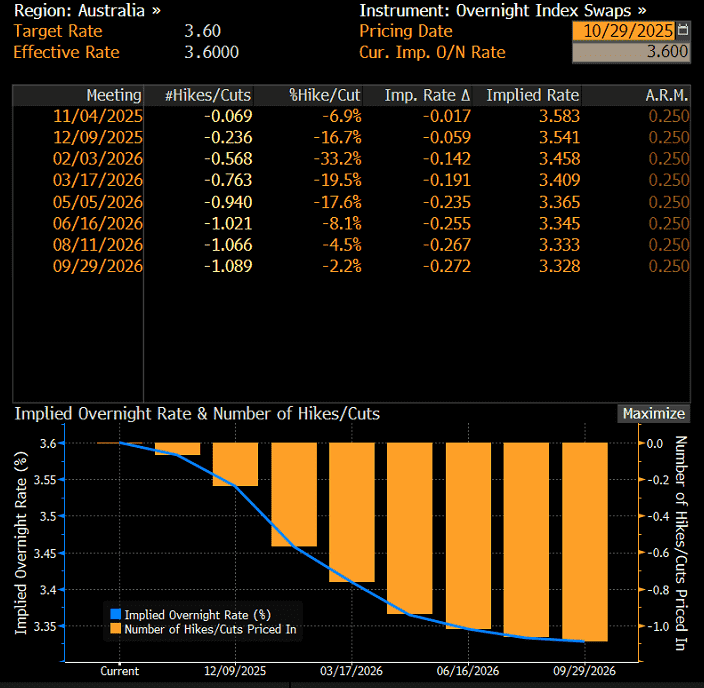Click the -33.2% hike/cut probability cell

pos(337,160)
